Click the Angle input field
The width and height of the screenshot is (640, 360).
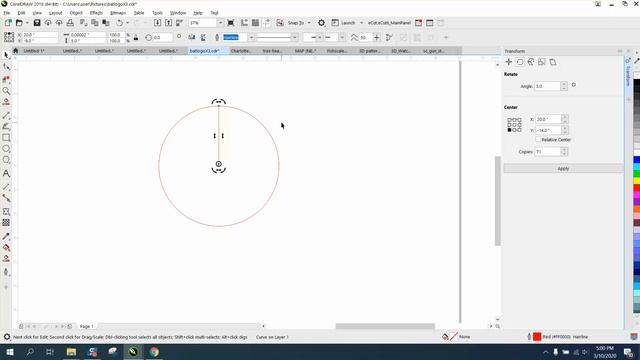pyautogui.click(x=547, y=86)
